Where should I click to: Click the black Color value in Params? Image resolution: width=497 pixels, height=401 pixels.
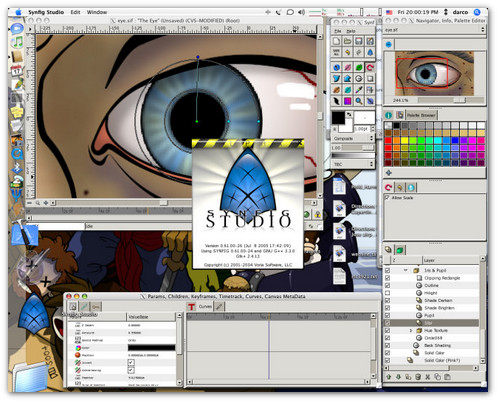click(151, 348)
